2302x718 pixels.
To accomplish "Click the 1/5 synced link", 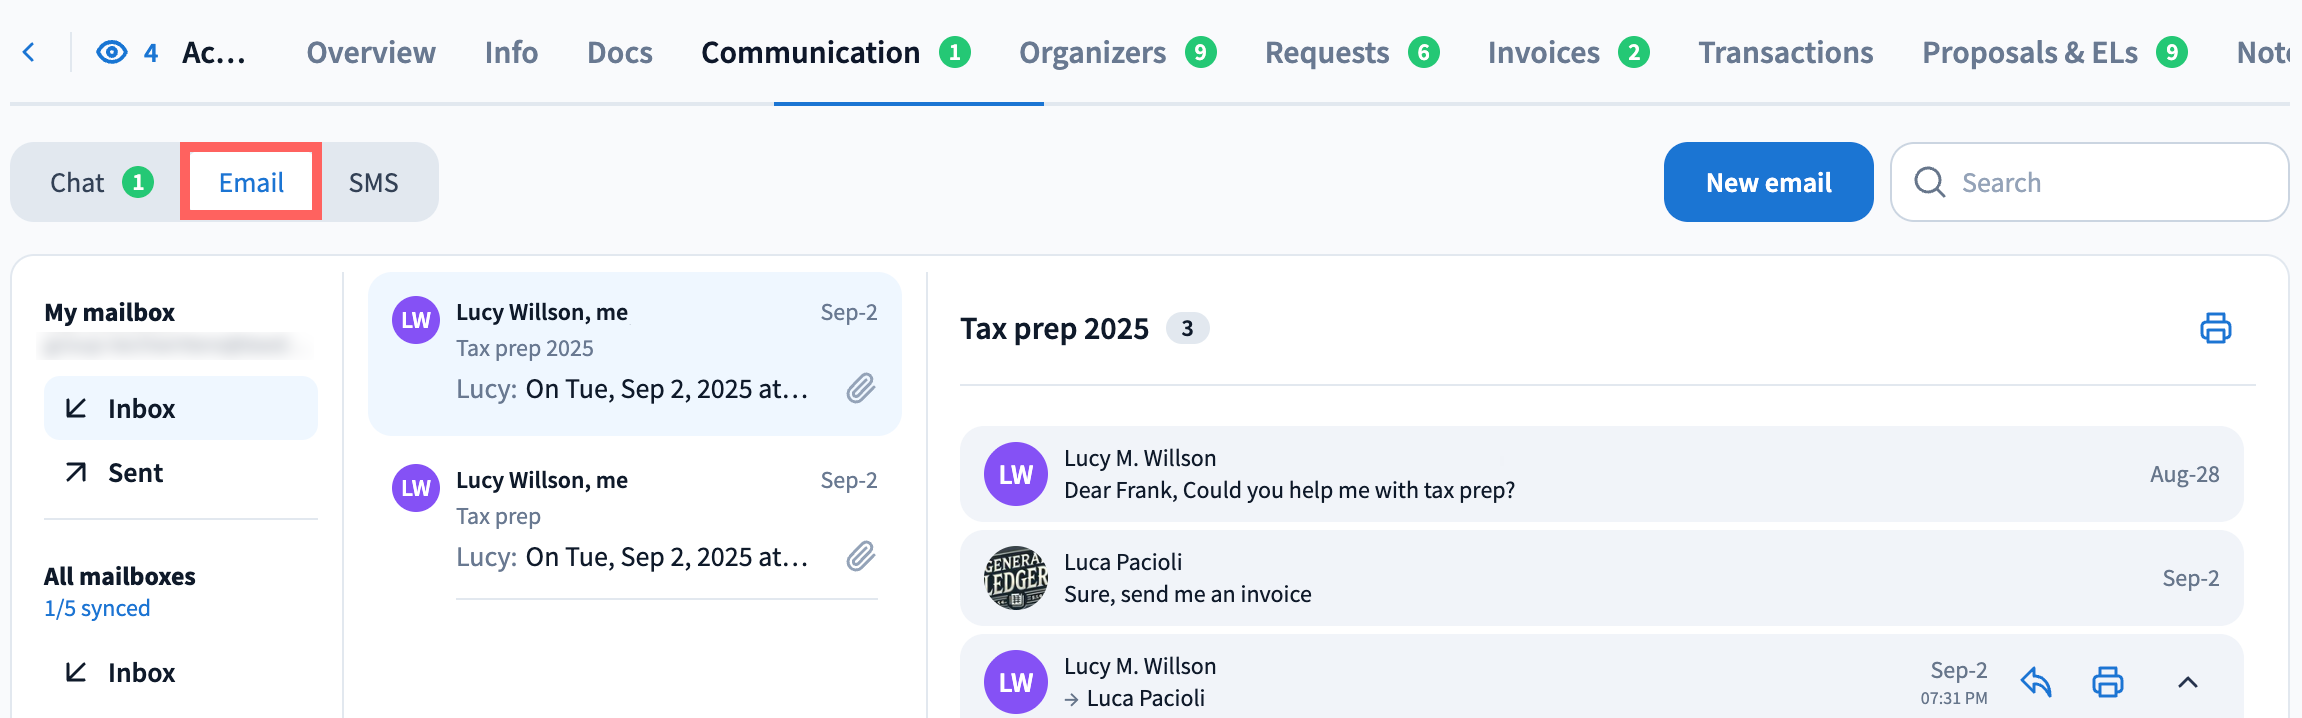I will pos(97,608).
